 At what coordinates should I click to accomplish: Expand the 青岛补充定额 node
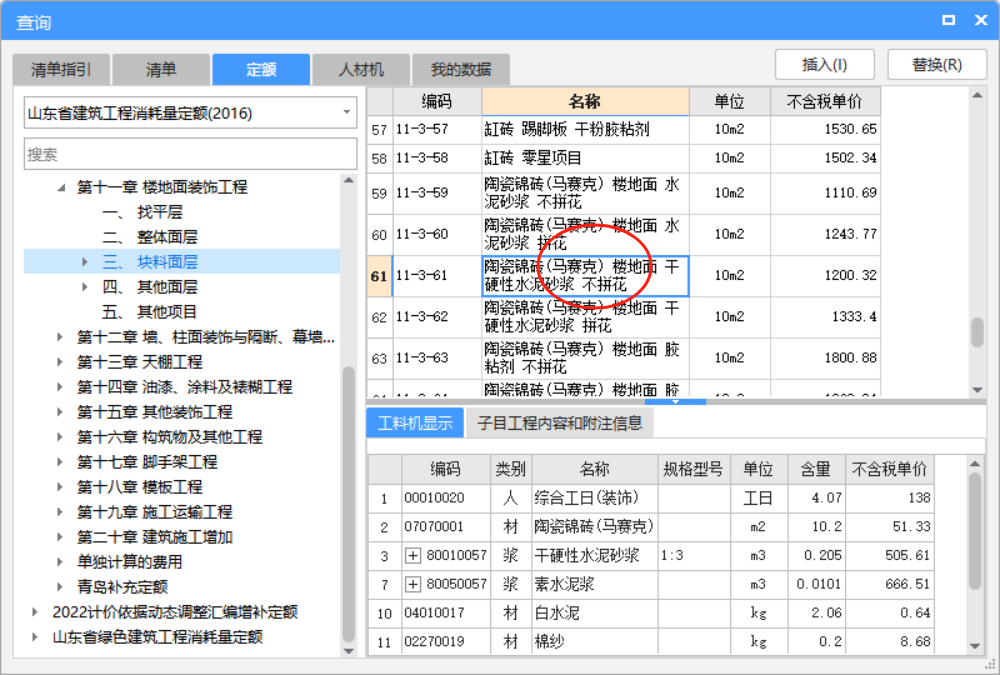point(59,586)
